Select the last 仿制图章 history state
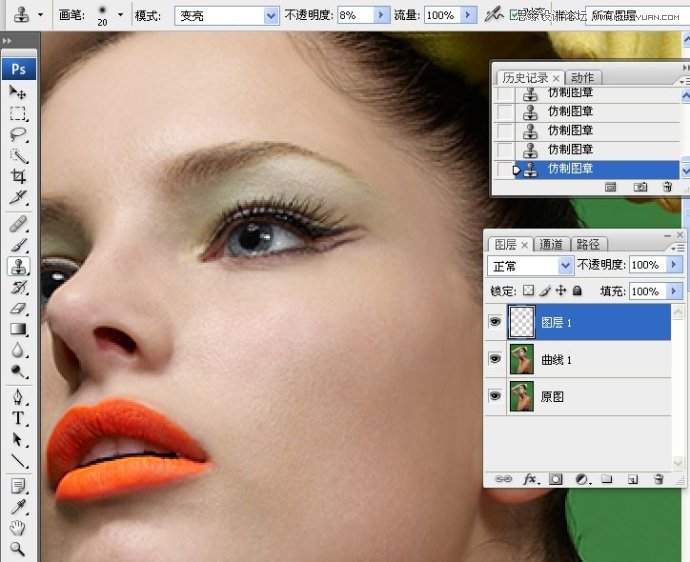Viewport: 690px width, 562px height. [570, 168]
